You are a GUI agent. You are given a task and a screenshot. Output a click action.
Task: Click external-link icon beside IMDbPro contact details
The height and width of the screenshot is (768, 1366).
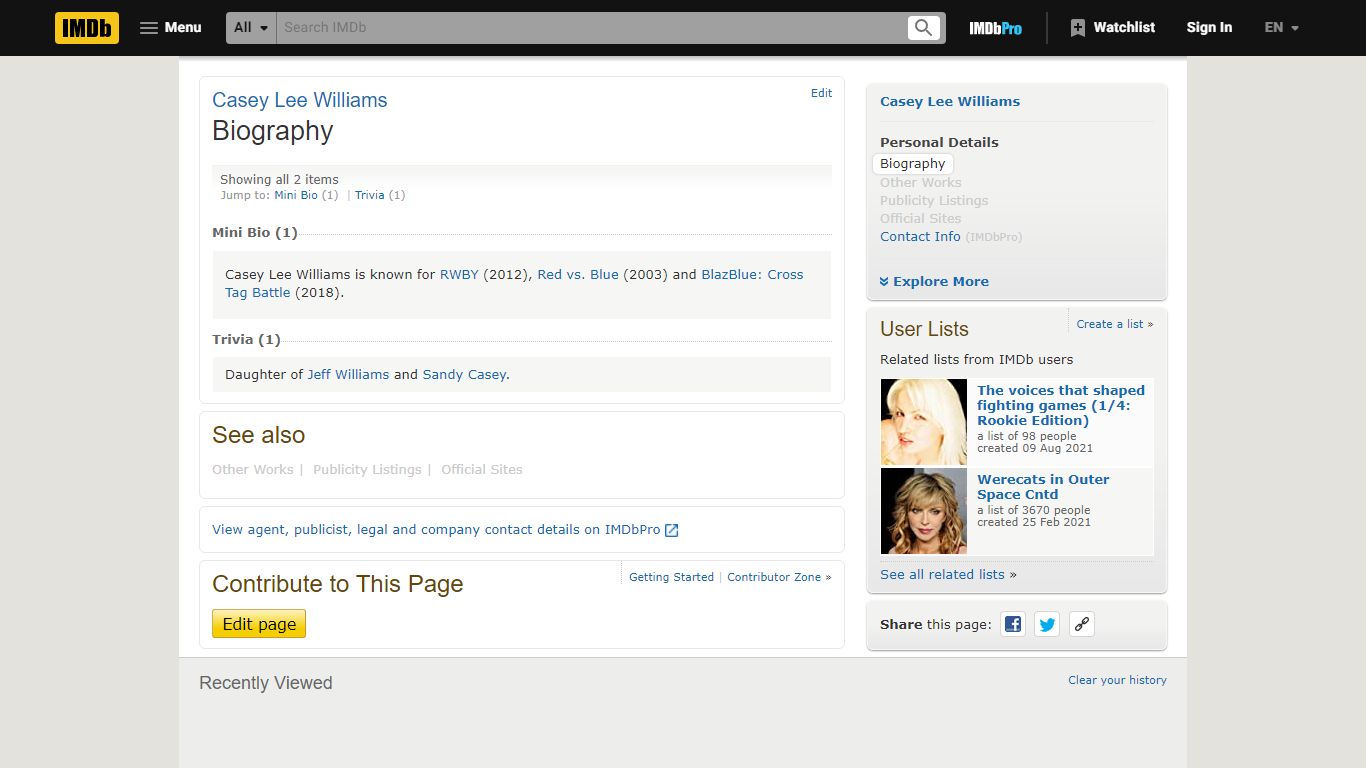coord(672,530)
